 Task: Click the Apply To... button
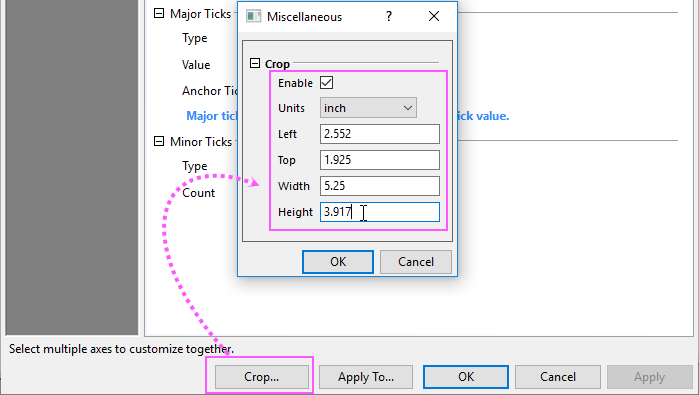[366, 377]
